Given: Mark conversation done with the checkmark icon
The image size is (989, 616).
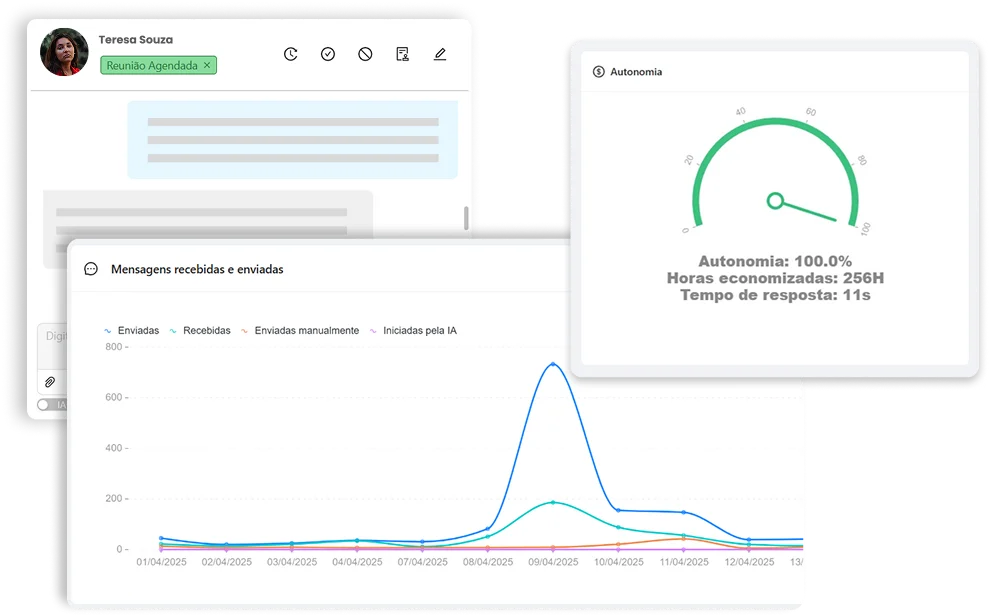Looking at the screenshot, I should (328, 54).
